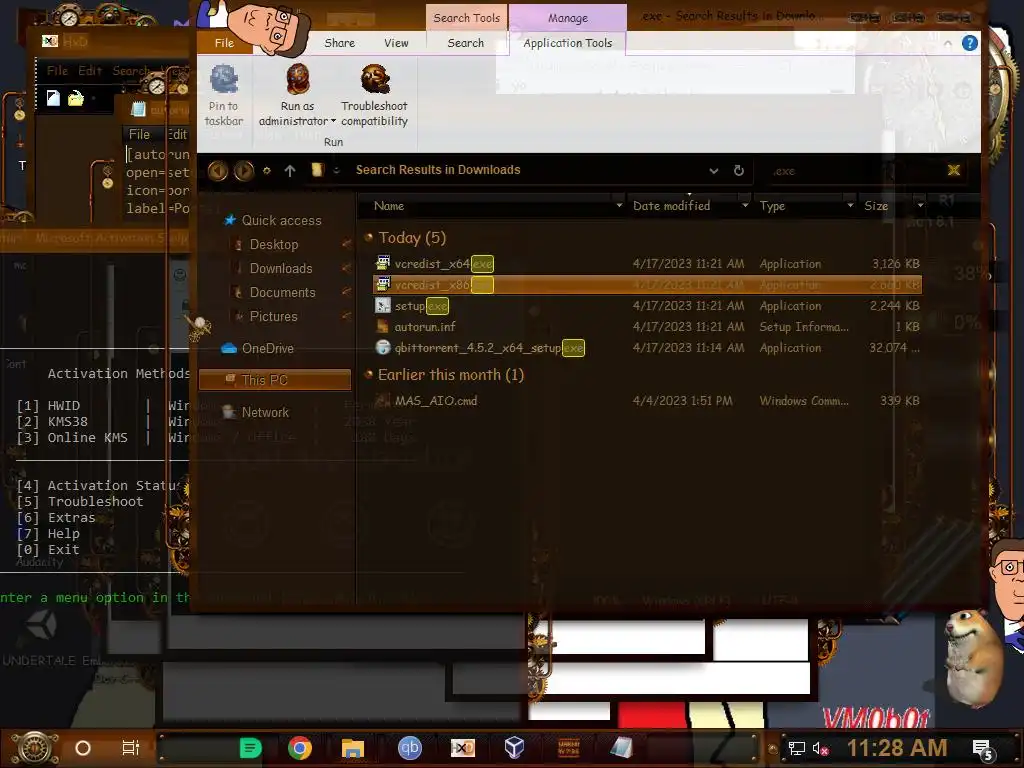Image resolution: width=1024 pixels, height=768 pixels.
Task: Switch to the Share ribbon tab
Action: point(340,42)
